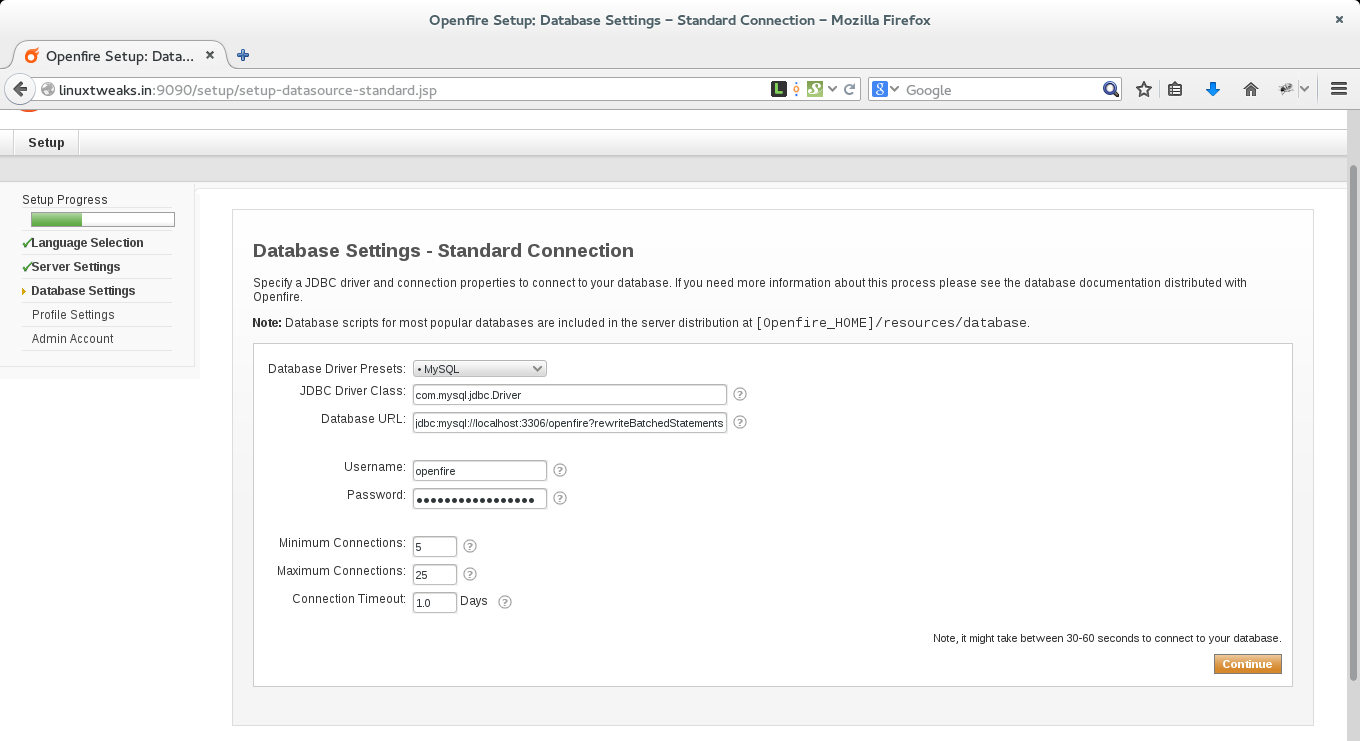
Task: Click the search magnifier icon
Action: click(1110, 89)
